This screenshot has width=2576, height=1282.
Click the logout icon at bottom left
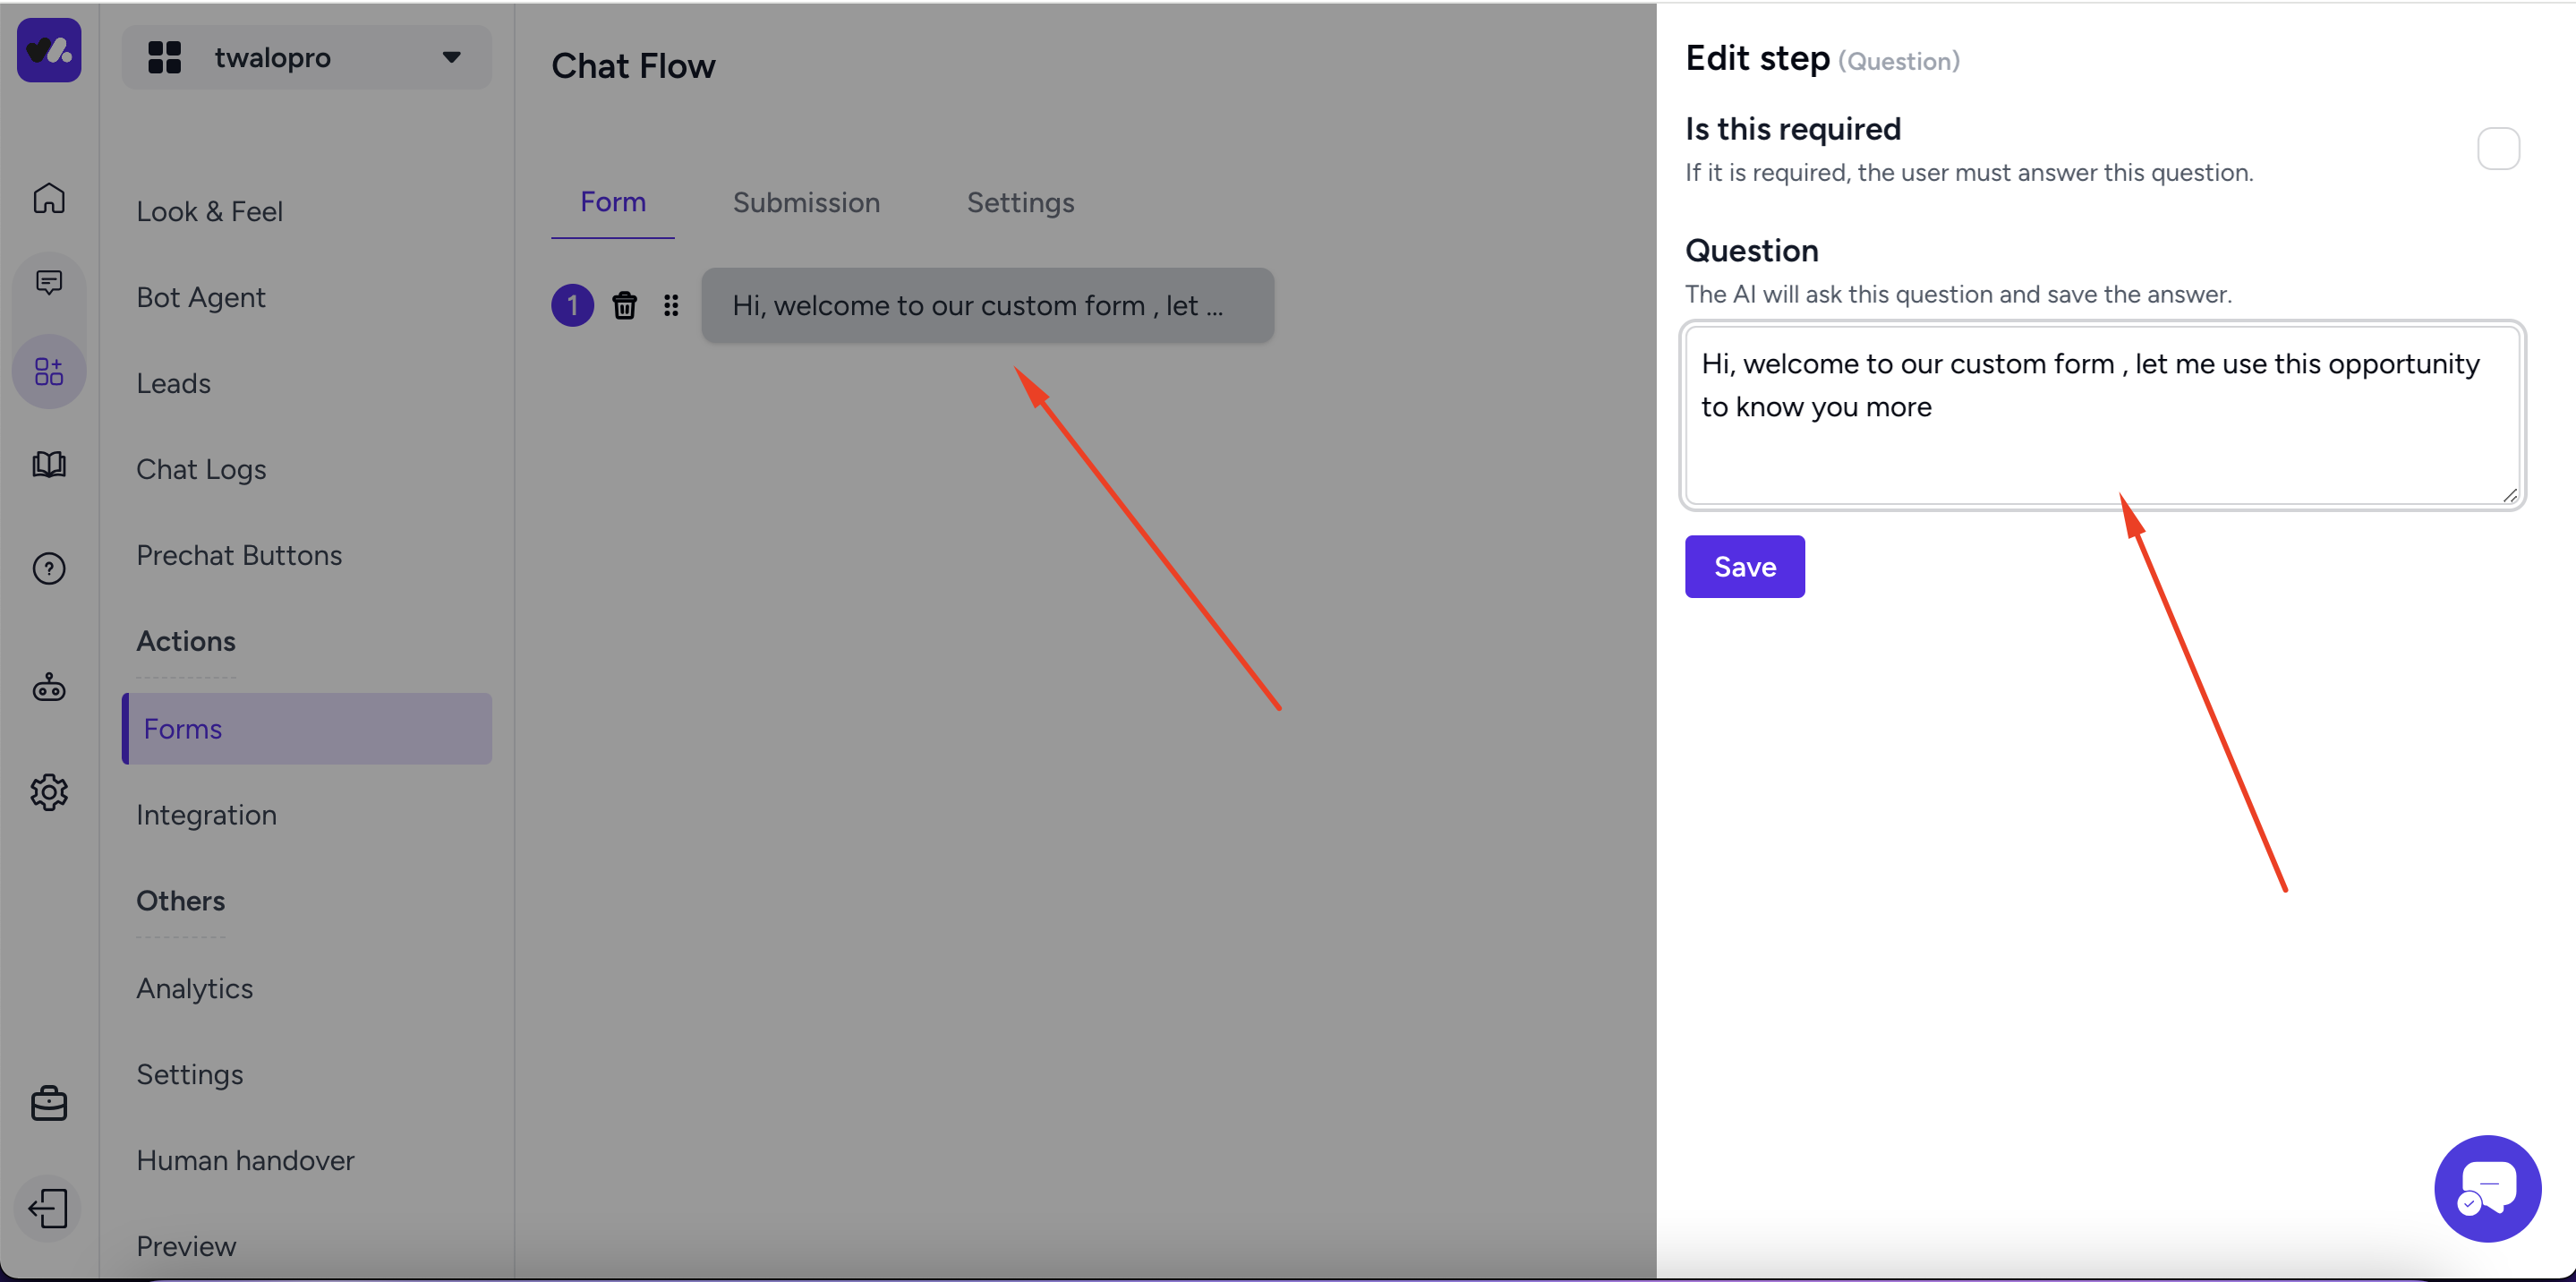[49, 1208]
